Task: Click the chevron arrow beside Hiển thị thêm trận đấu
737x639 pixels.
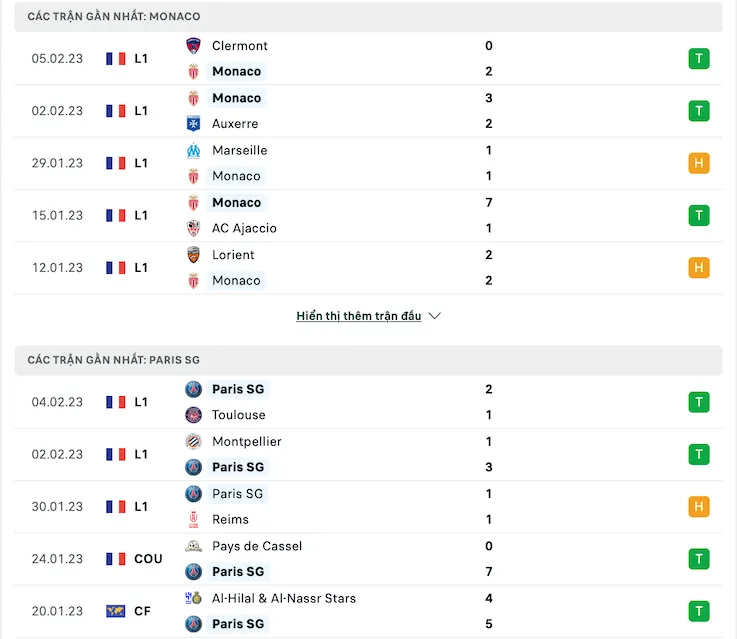Action: (x=434, y=316)
